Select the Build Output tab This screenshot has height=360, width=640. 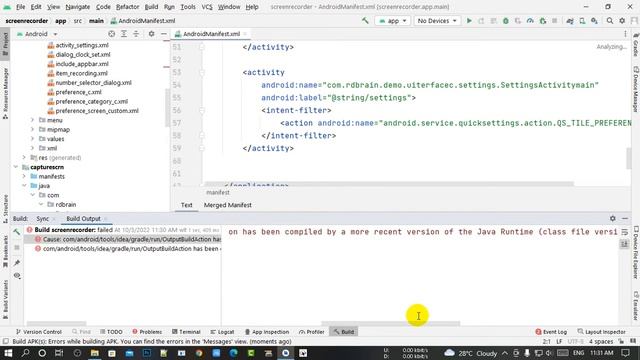[x=83, y=218]
